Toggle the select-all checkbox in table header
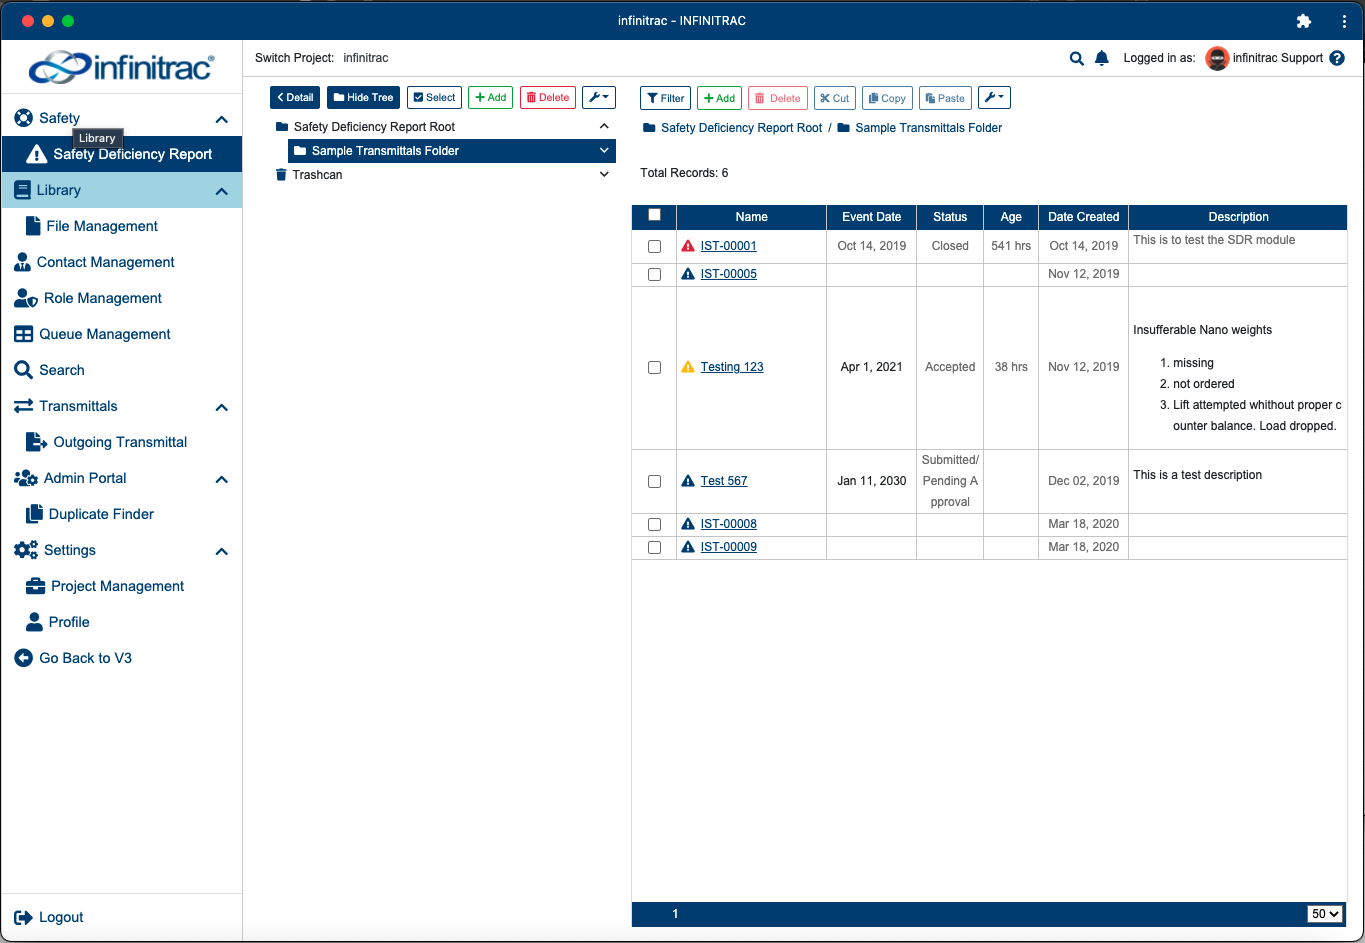Viewport: 1365px width, 943px height. 655,215
